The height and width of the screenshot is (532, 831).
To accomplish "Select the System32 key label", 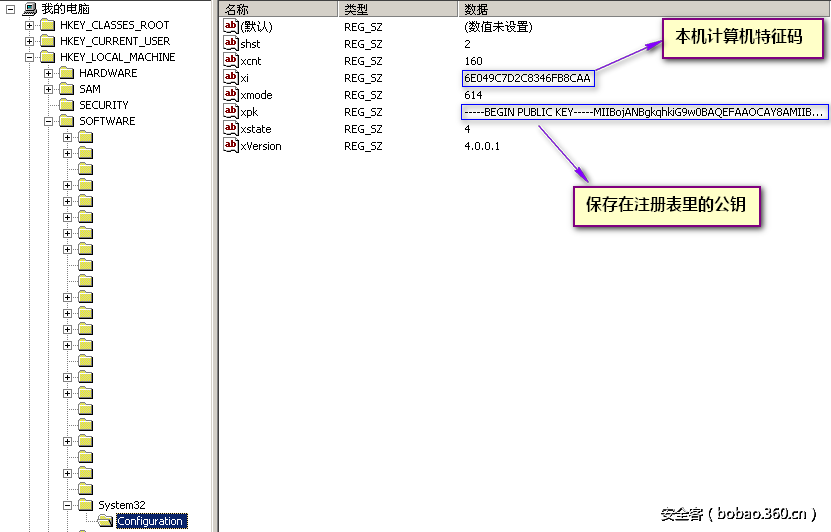I will tap(122, 505).
